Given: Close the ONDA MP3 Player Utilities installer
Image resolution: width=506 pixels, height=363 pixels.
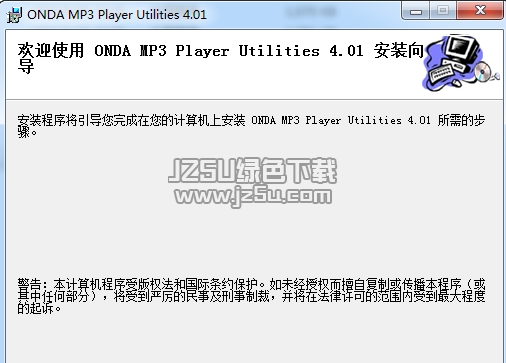Looking at the screenshot, I should tap(480, 11).
